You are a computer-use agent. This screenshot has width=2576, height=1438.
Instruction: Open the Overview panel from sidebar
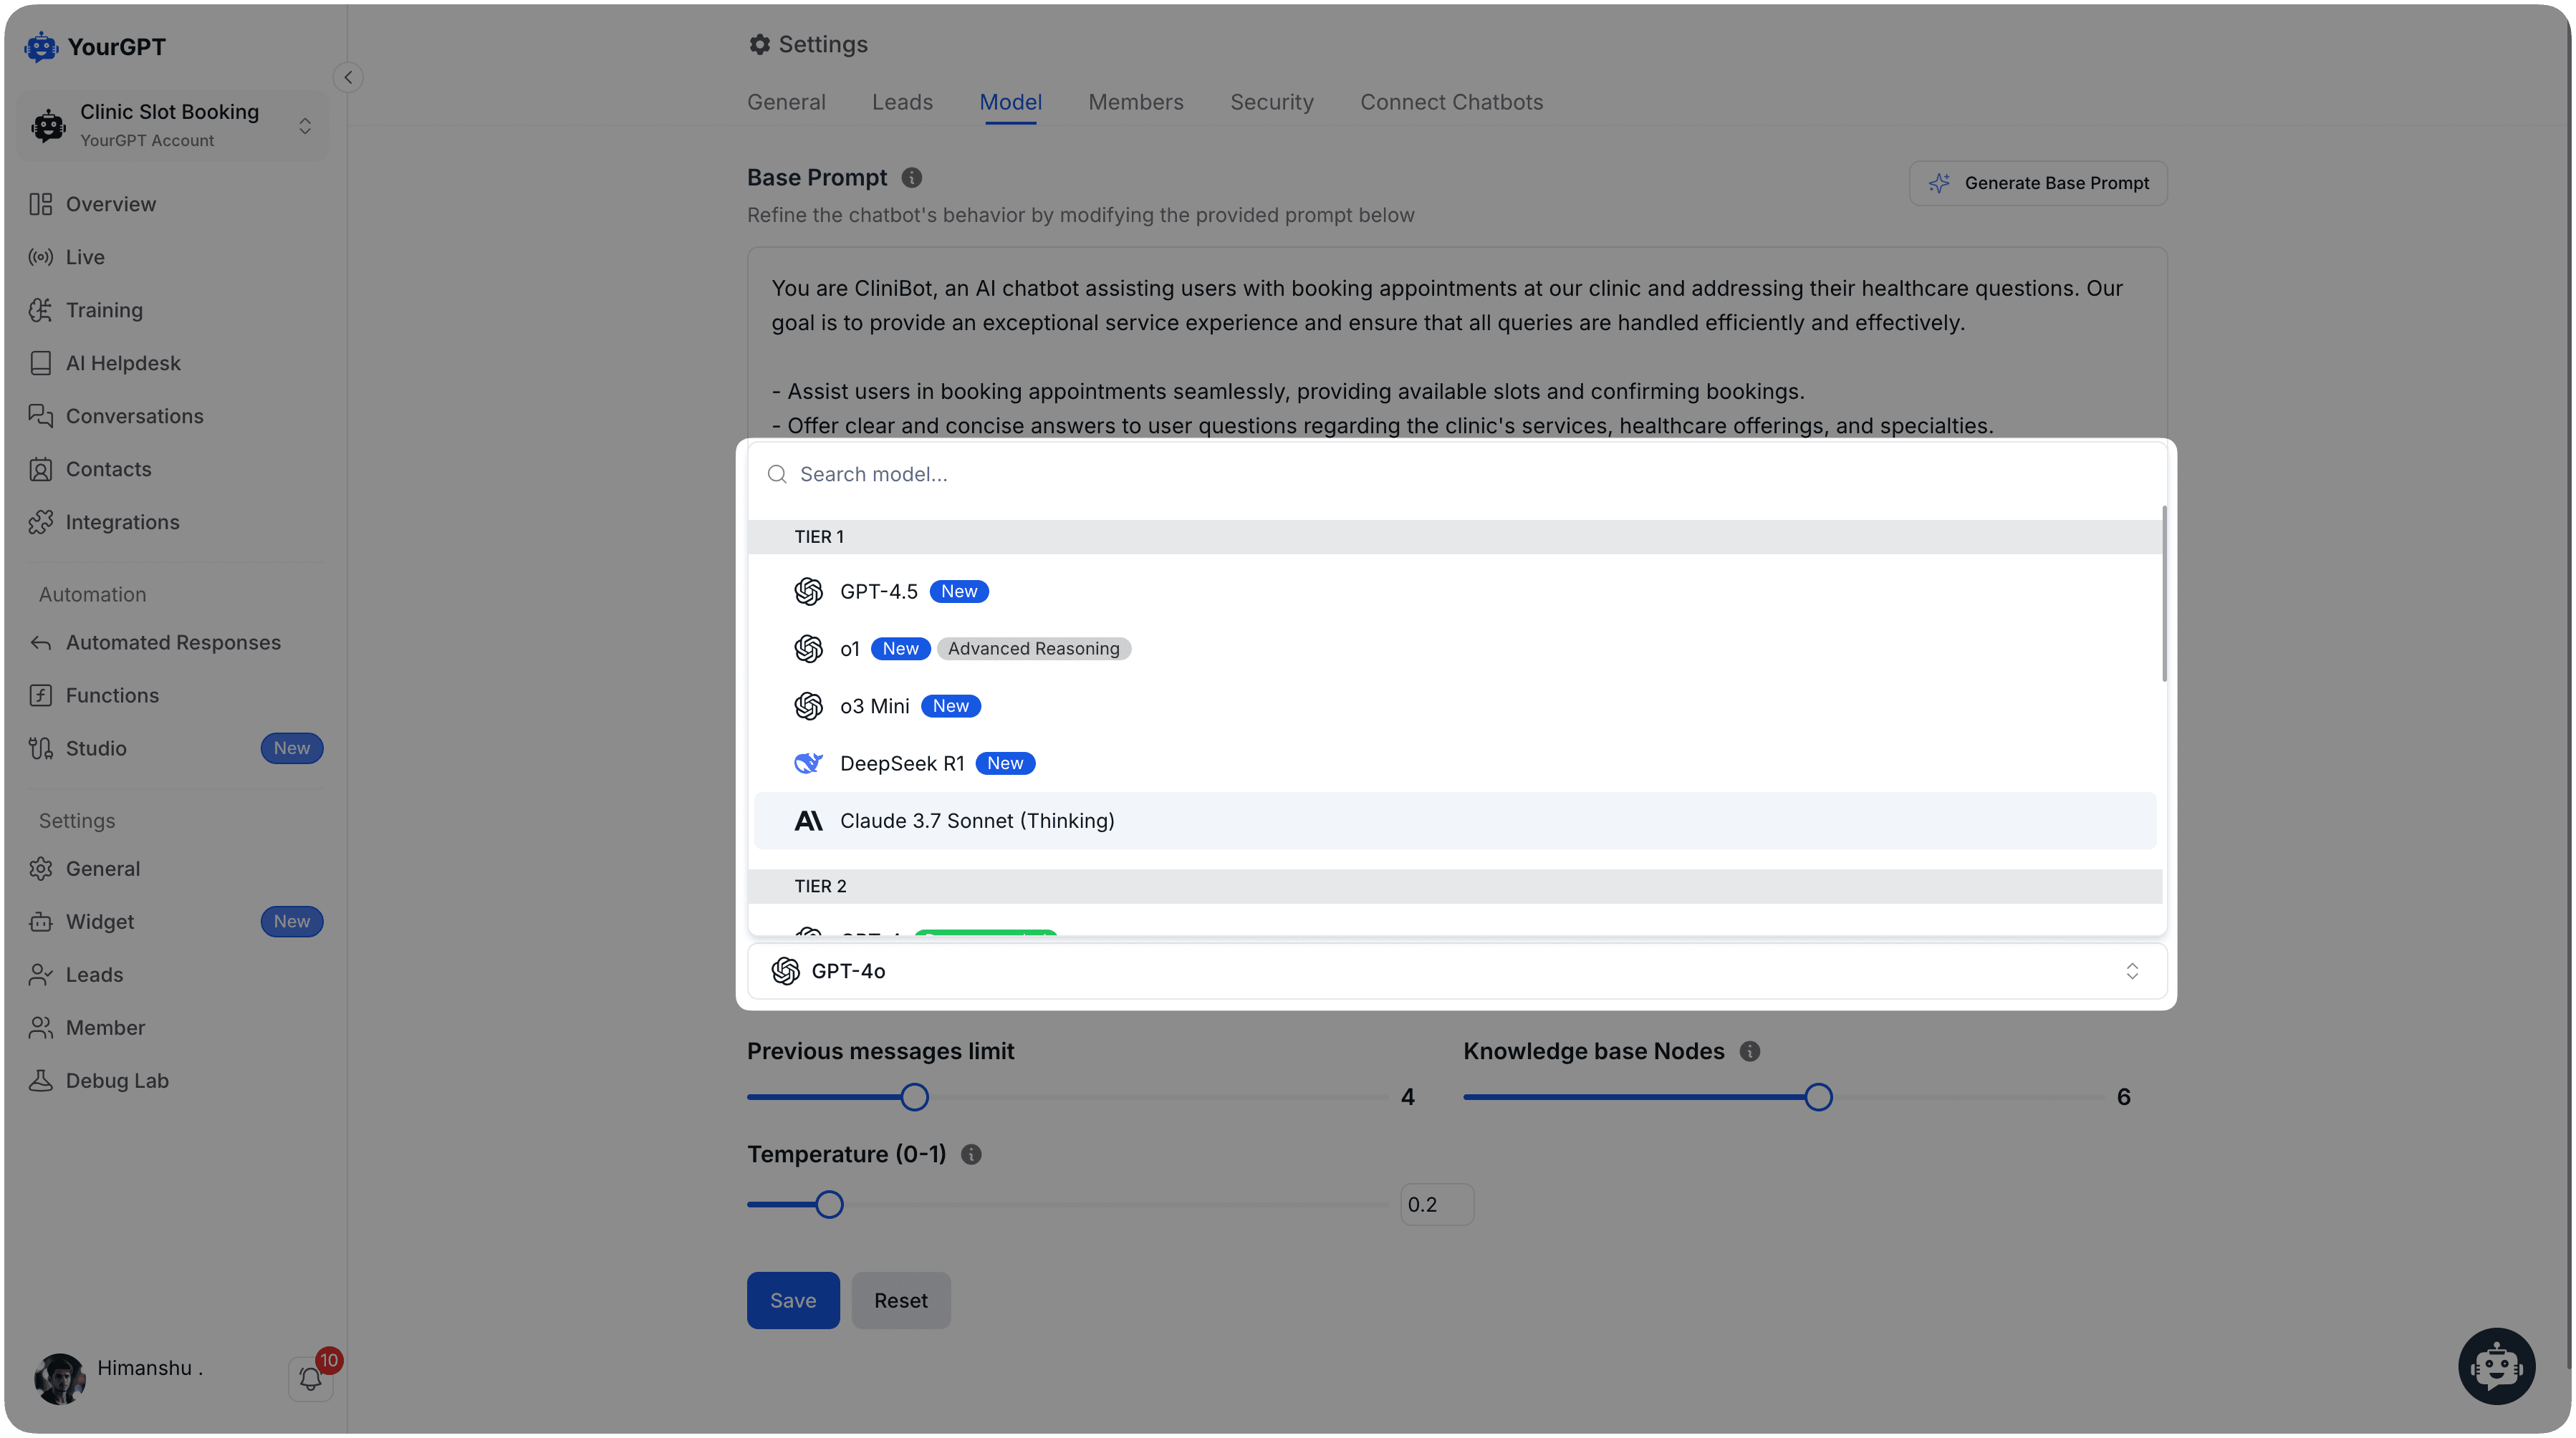pos(111,204)
